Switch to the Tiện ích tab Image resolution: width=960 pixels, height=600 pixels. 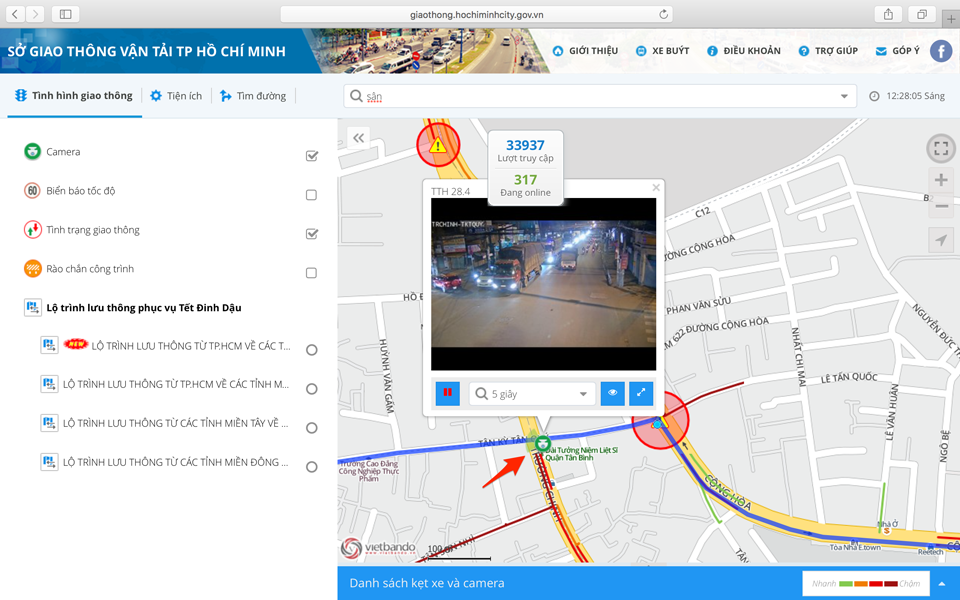(x=176, y=96)
